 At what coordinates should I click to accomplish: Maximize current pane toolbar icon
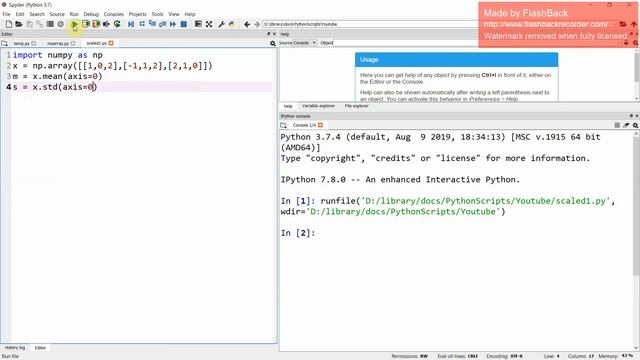point(209,24)
